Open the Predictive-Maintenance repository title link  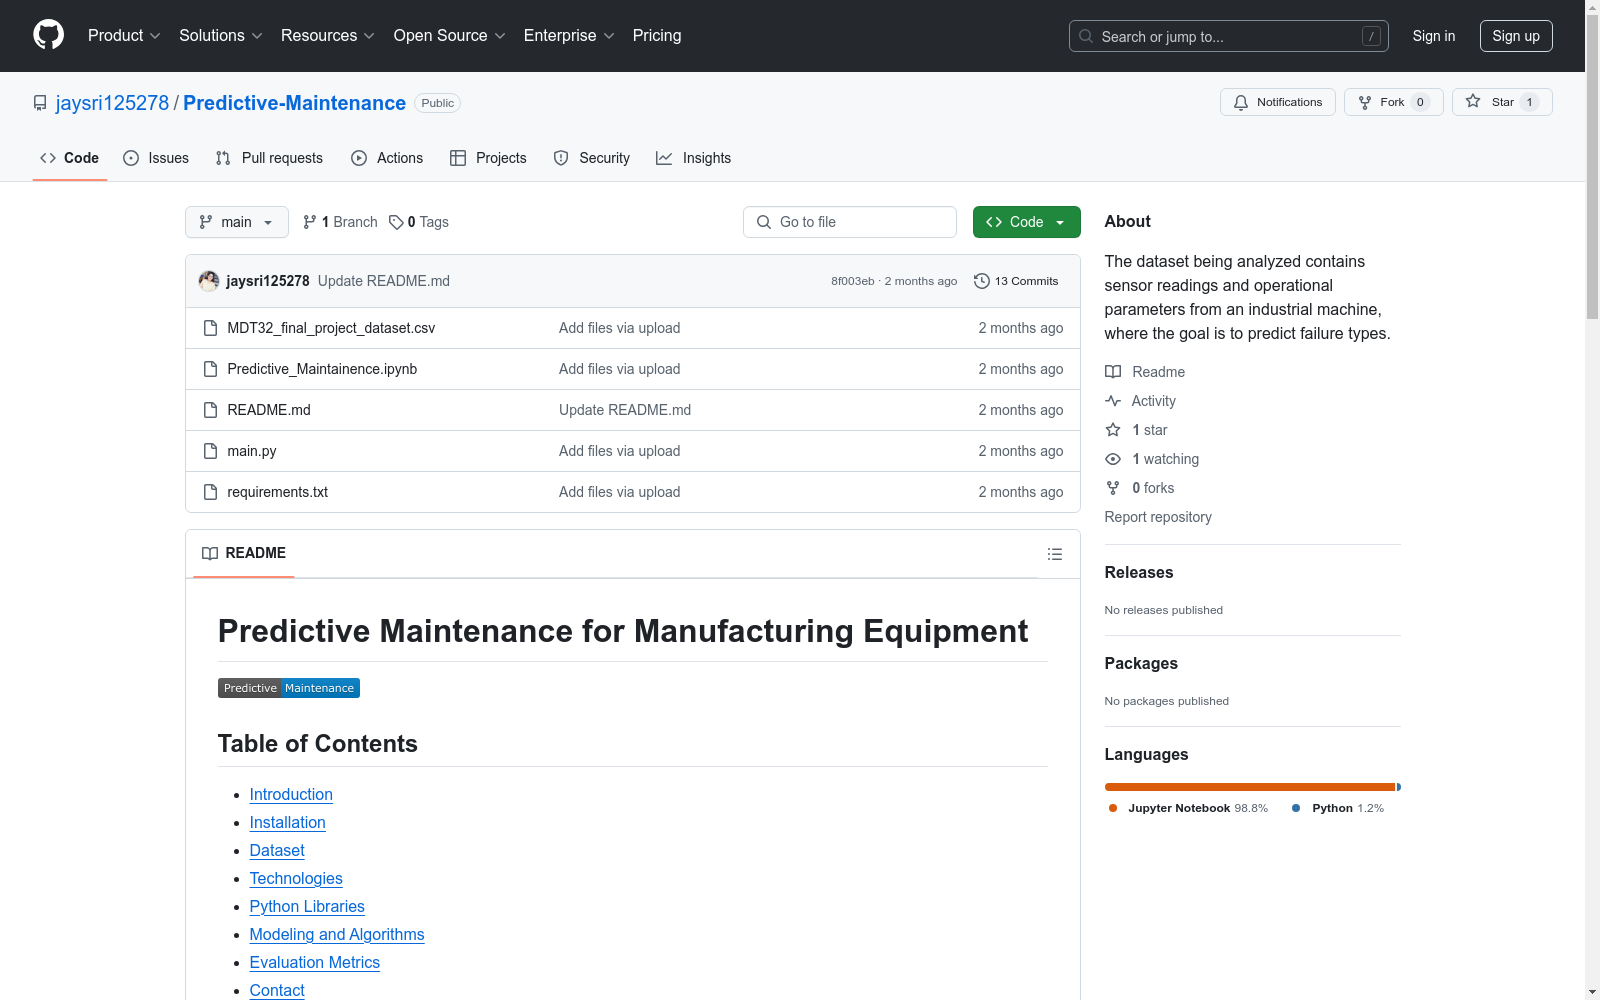click(x=294, y=103)
